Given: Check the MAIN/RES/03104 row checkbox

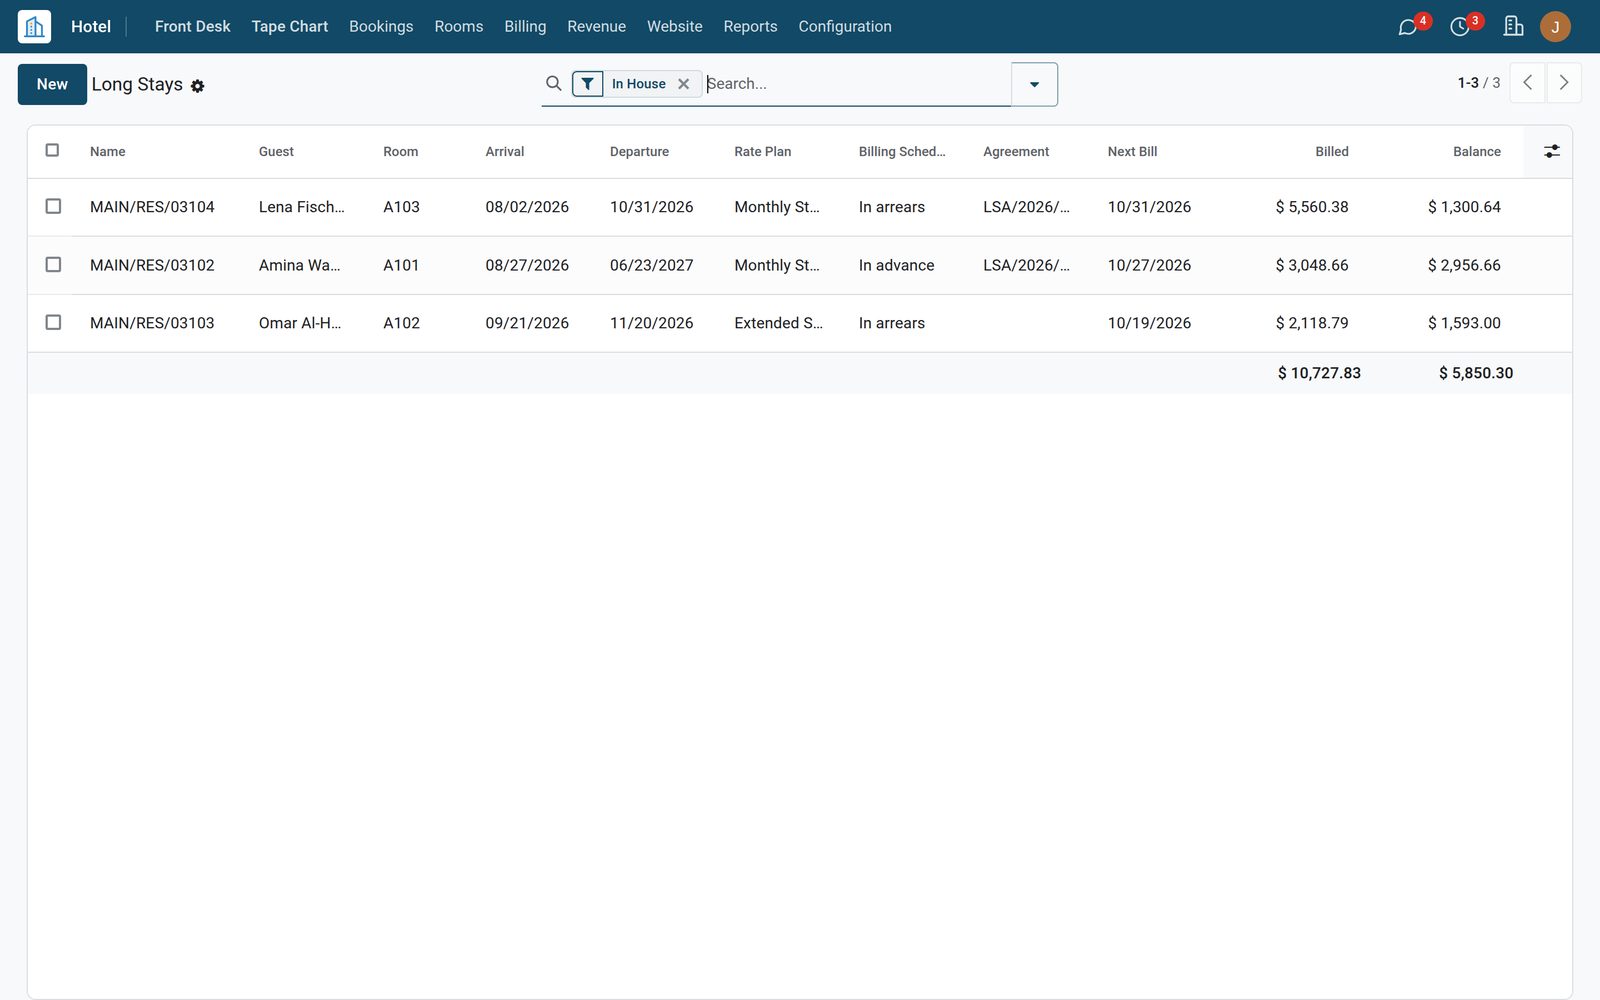Looking at the screenshot, I should coord(53,206).
